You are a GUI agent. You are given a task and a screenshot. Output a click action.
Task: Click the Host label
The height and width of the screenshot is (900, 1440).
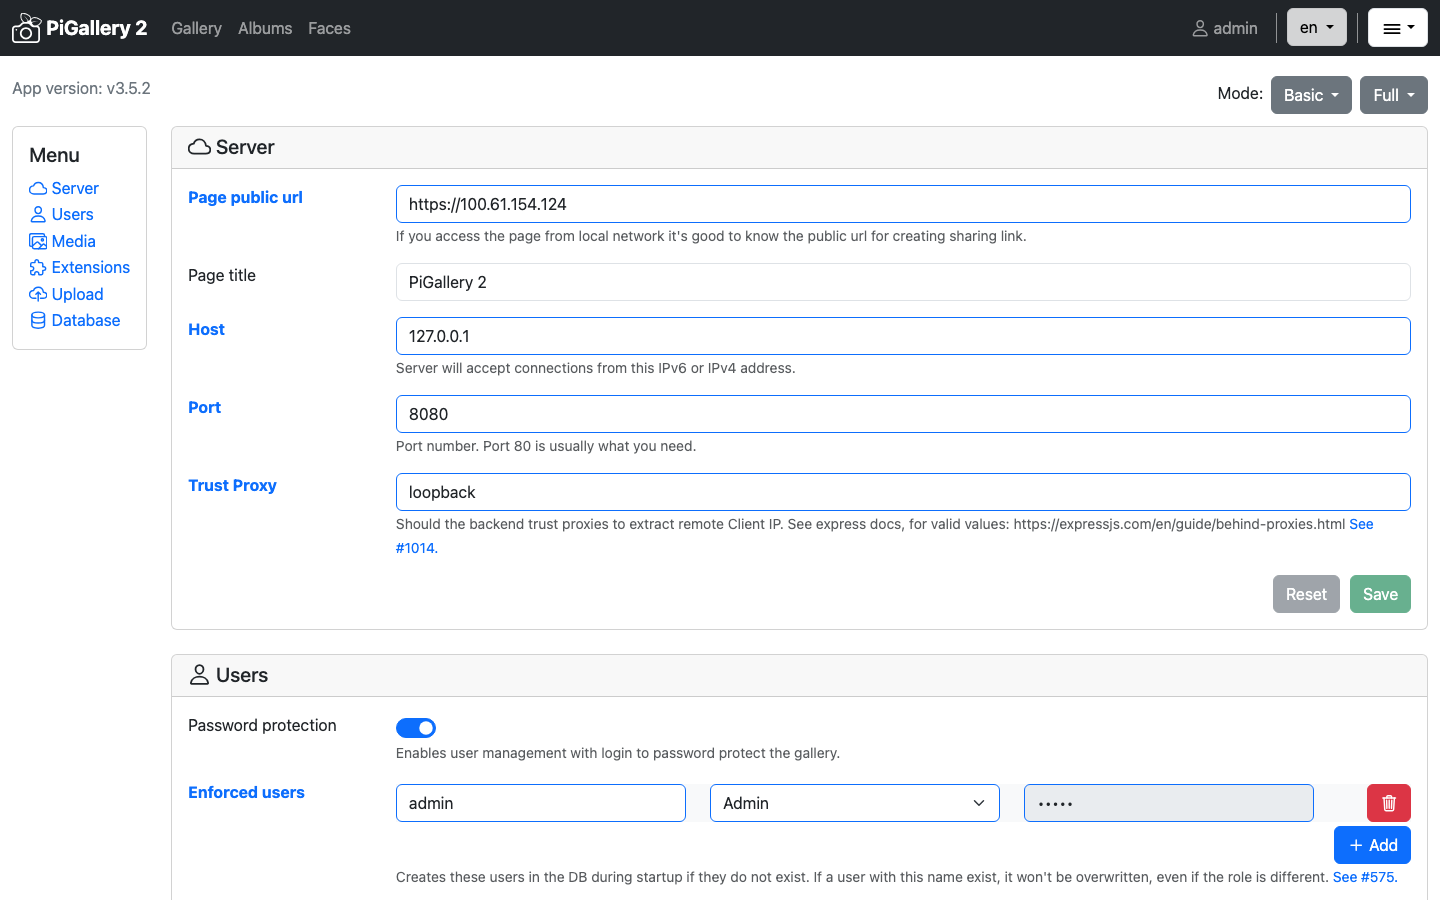(206, 329)
